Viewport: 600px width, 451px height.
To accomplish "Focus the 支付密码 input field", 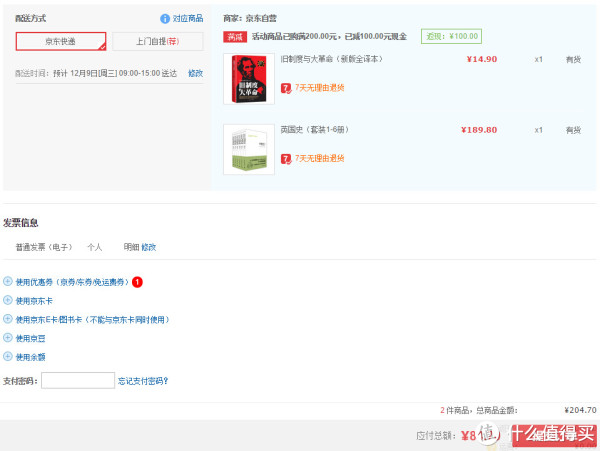I will [x=78, y=380].
